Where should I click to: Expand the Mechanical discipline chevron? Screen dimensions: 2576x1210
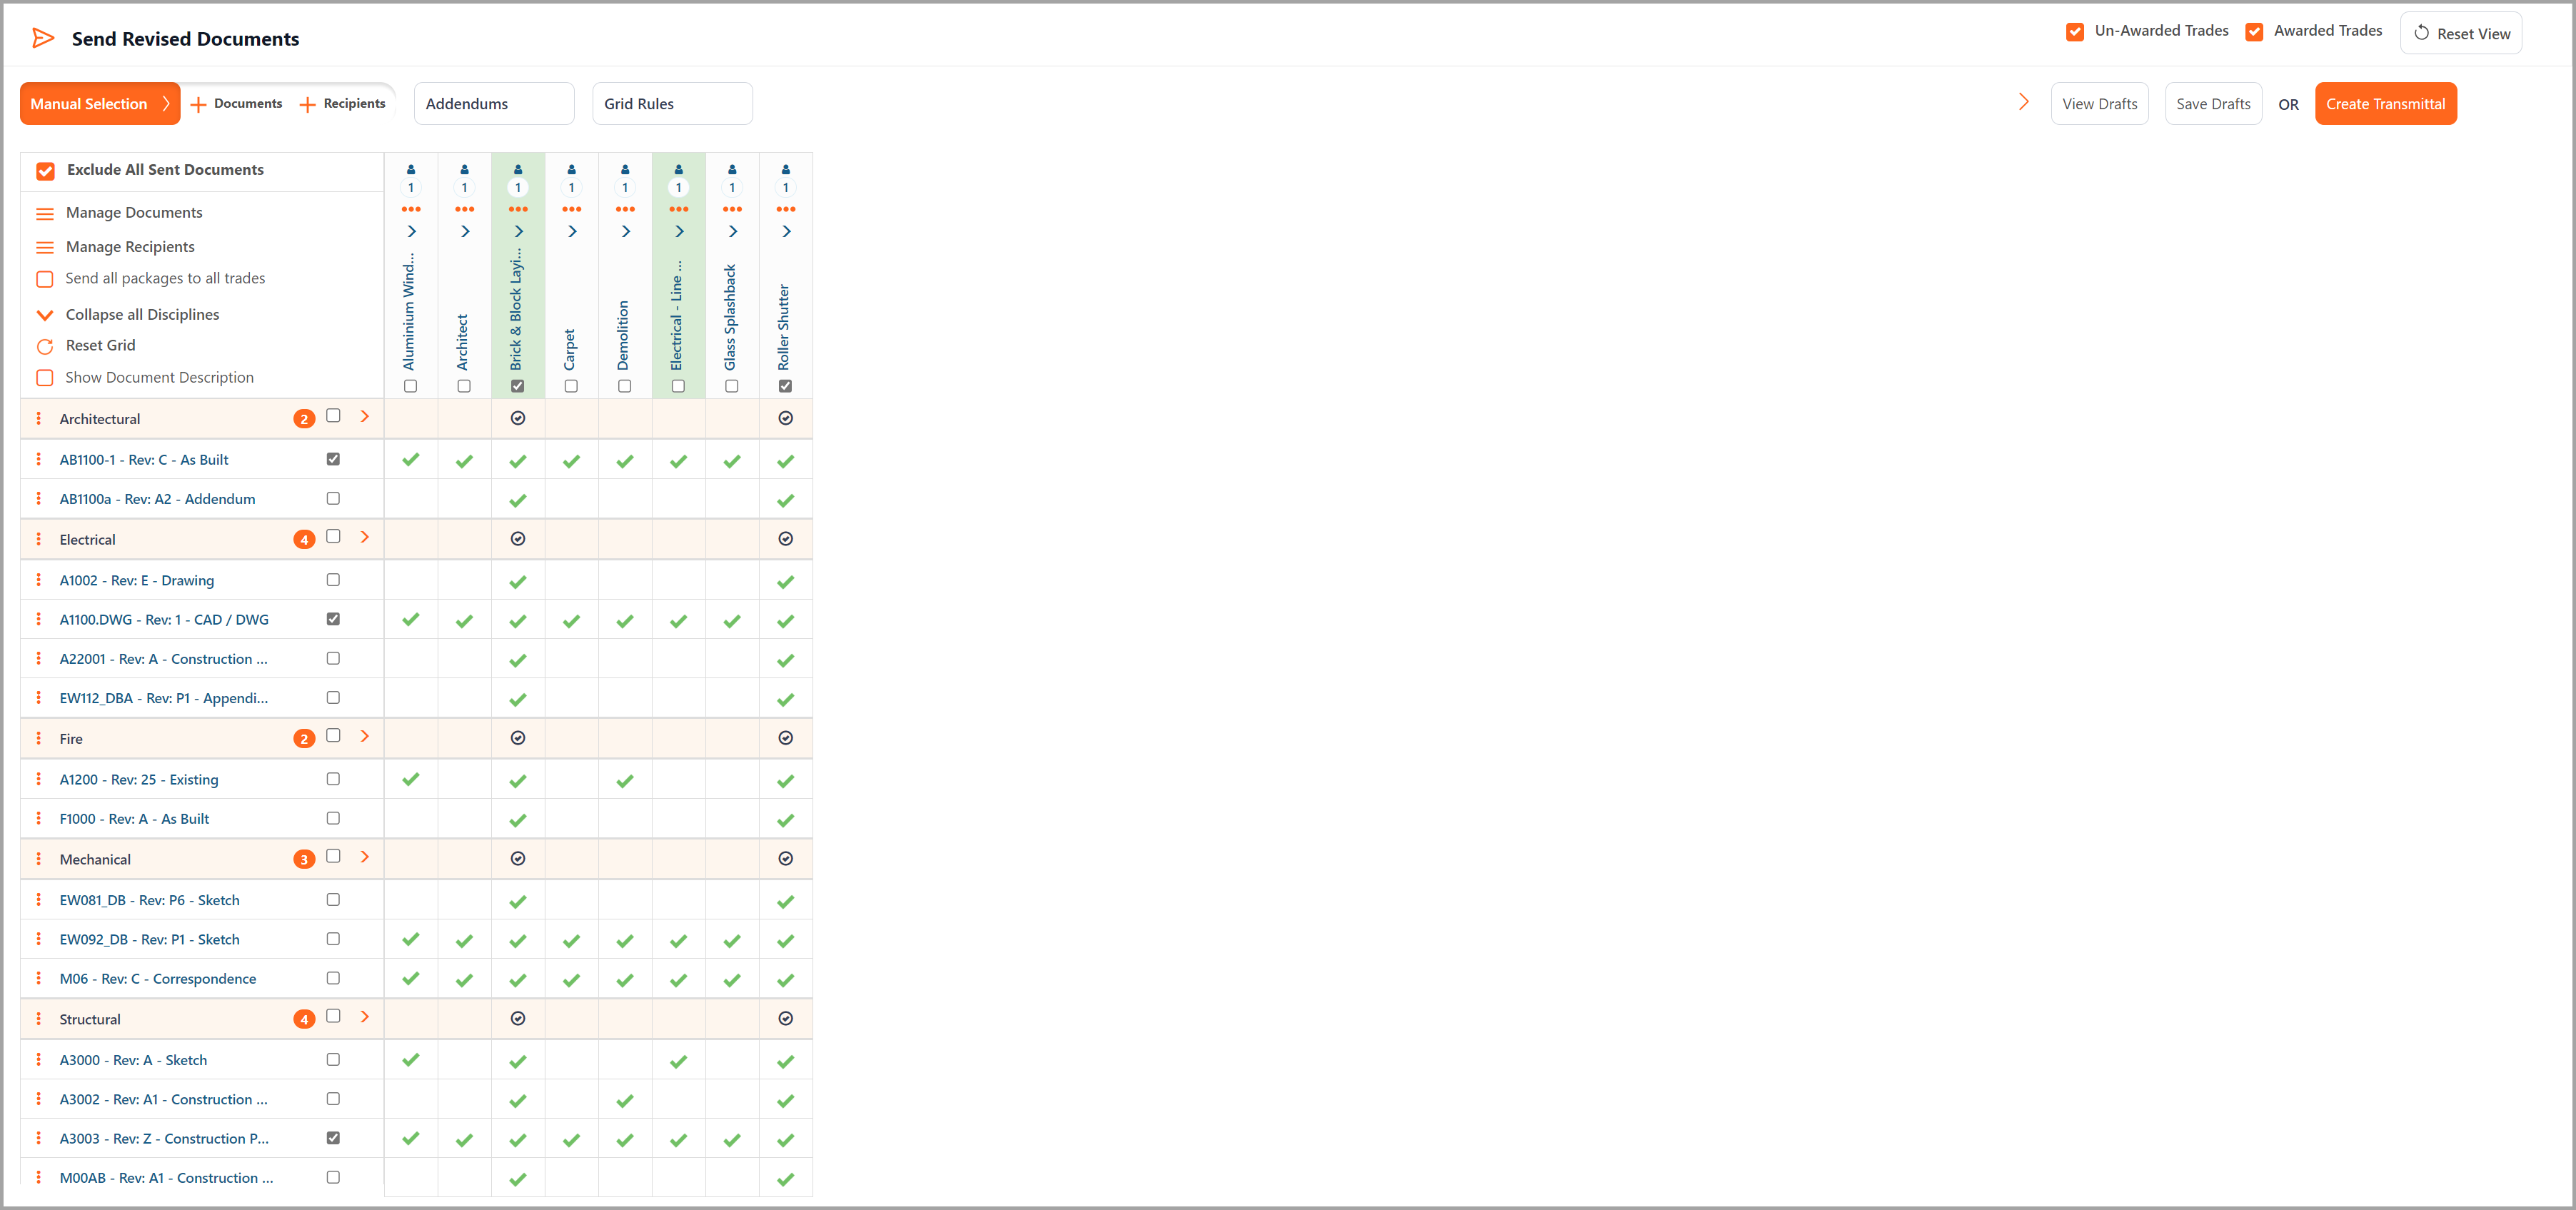(365, 857)
